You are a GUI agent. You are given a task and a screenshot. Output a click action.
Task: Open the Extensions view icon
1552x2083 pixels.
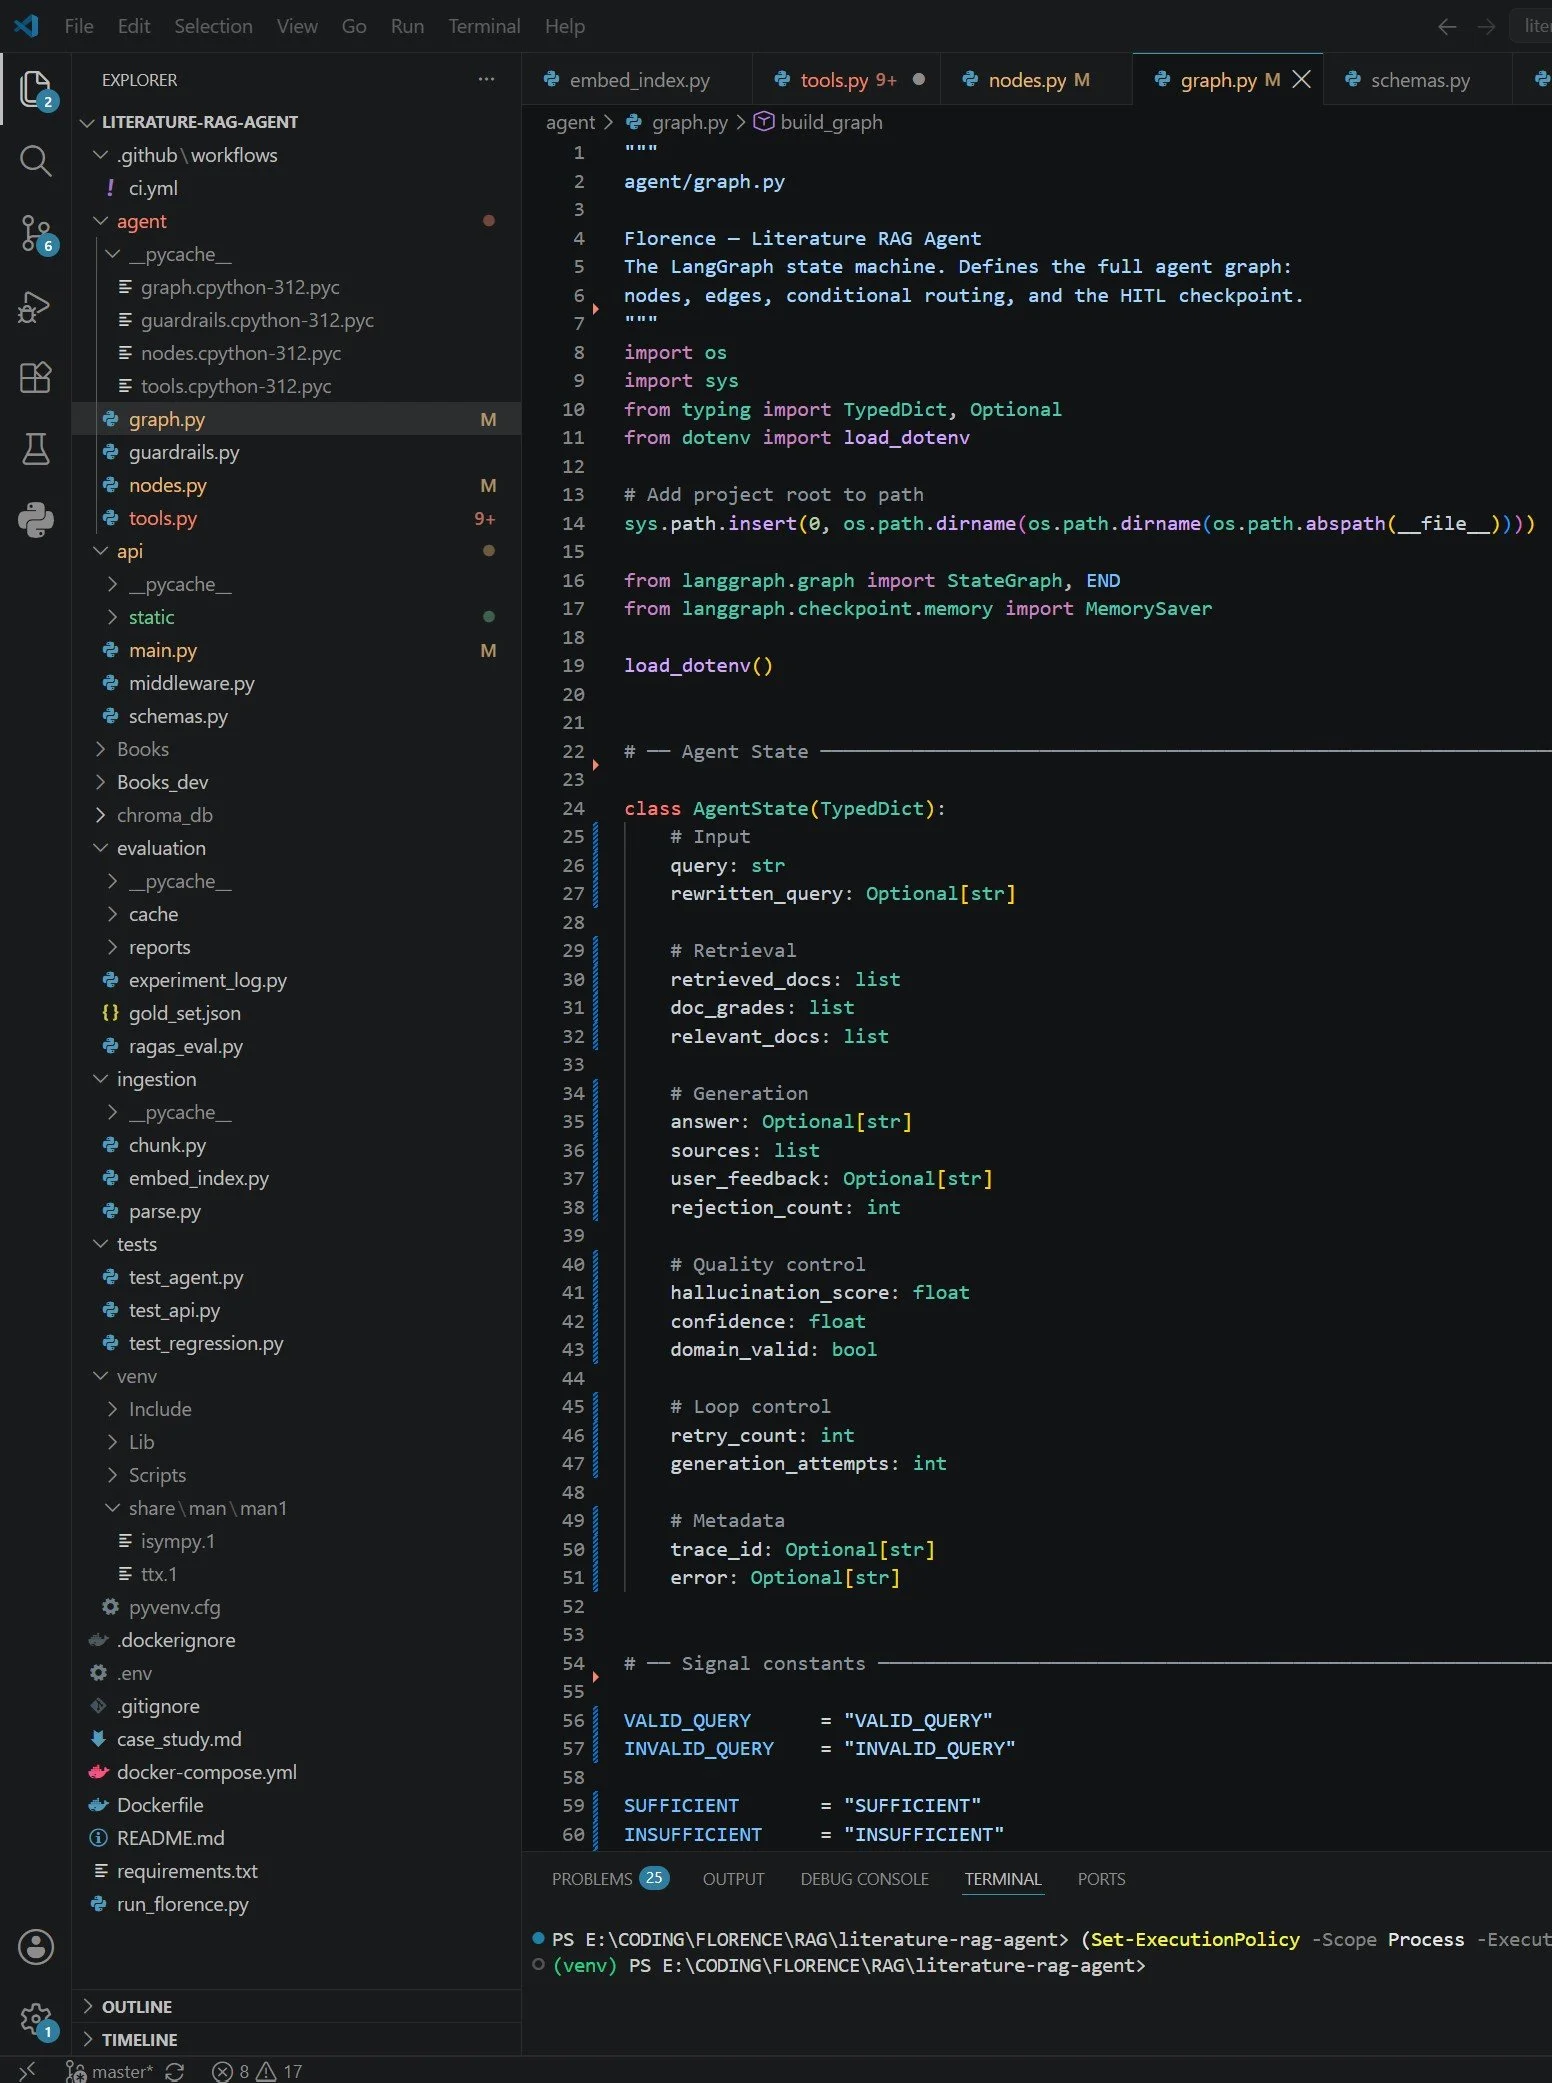(x=36, y=378)
